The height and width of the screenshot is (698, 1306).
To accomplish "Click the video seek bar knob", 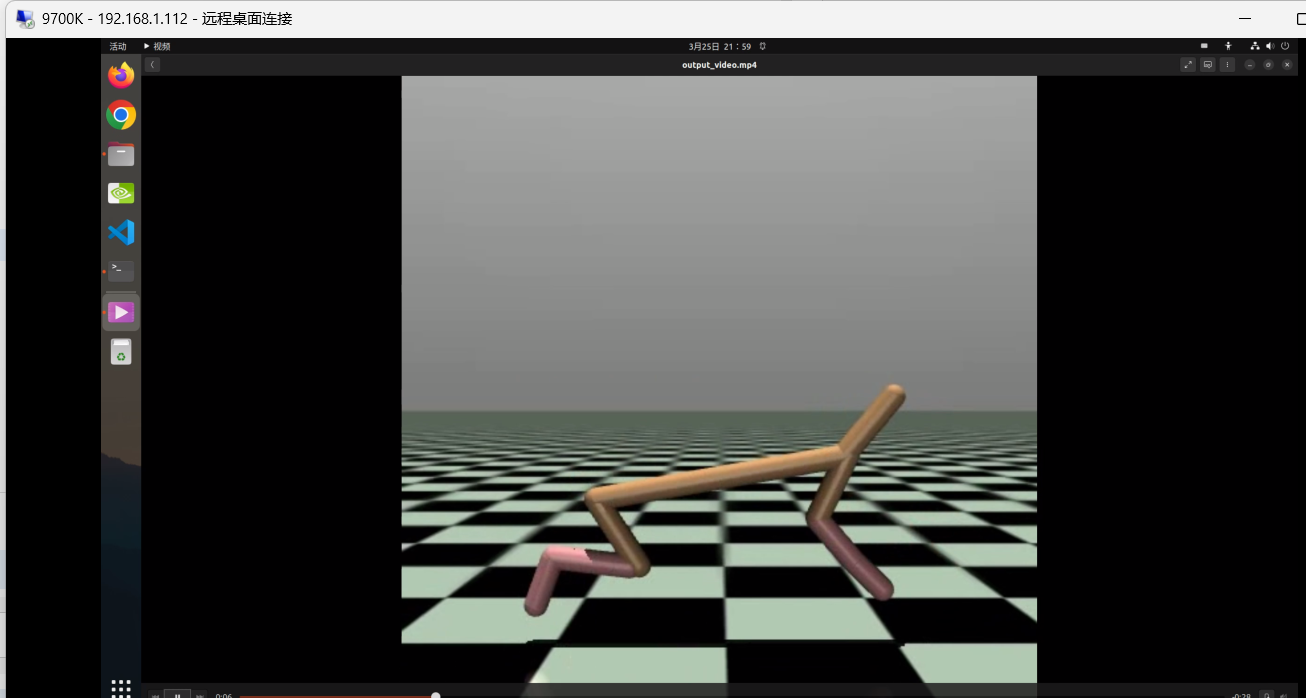I will tap(436, 695).
